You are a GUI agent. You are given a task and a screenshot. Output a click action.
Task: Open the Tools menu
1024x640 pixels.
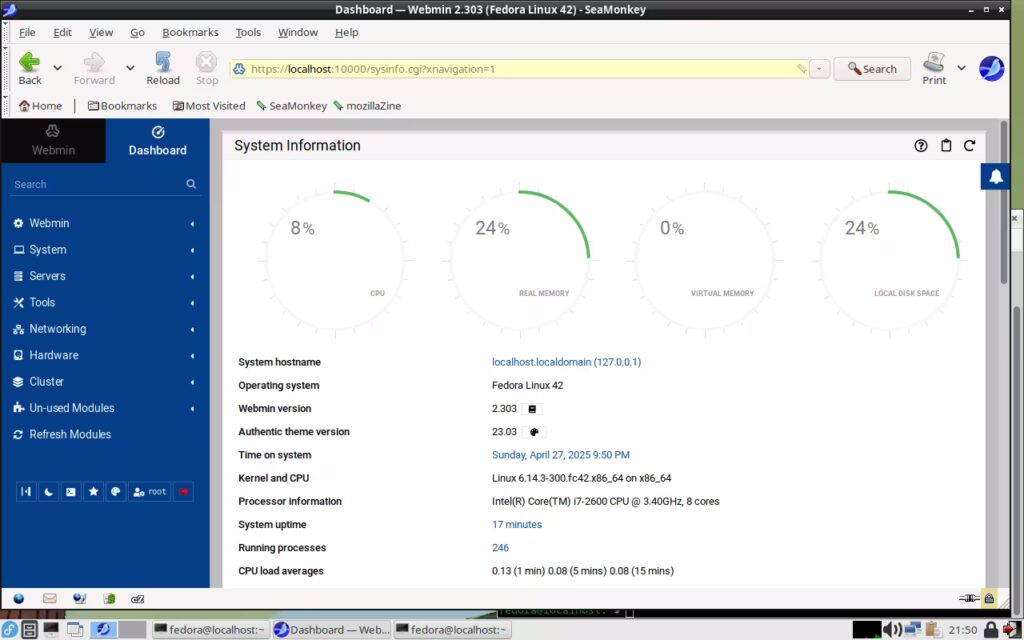pos(248,32)
